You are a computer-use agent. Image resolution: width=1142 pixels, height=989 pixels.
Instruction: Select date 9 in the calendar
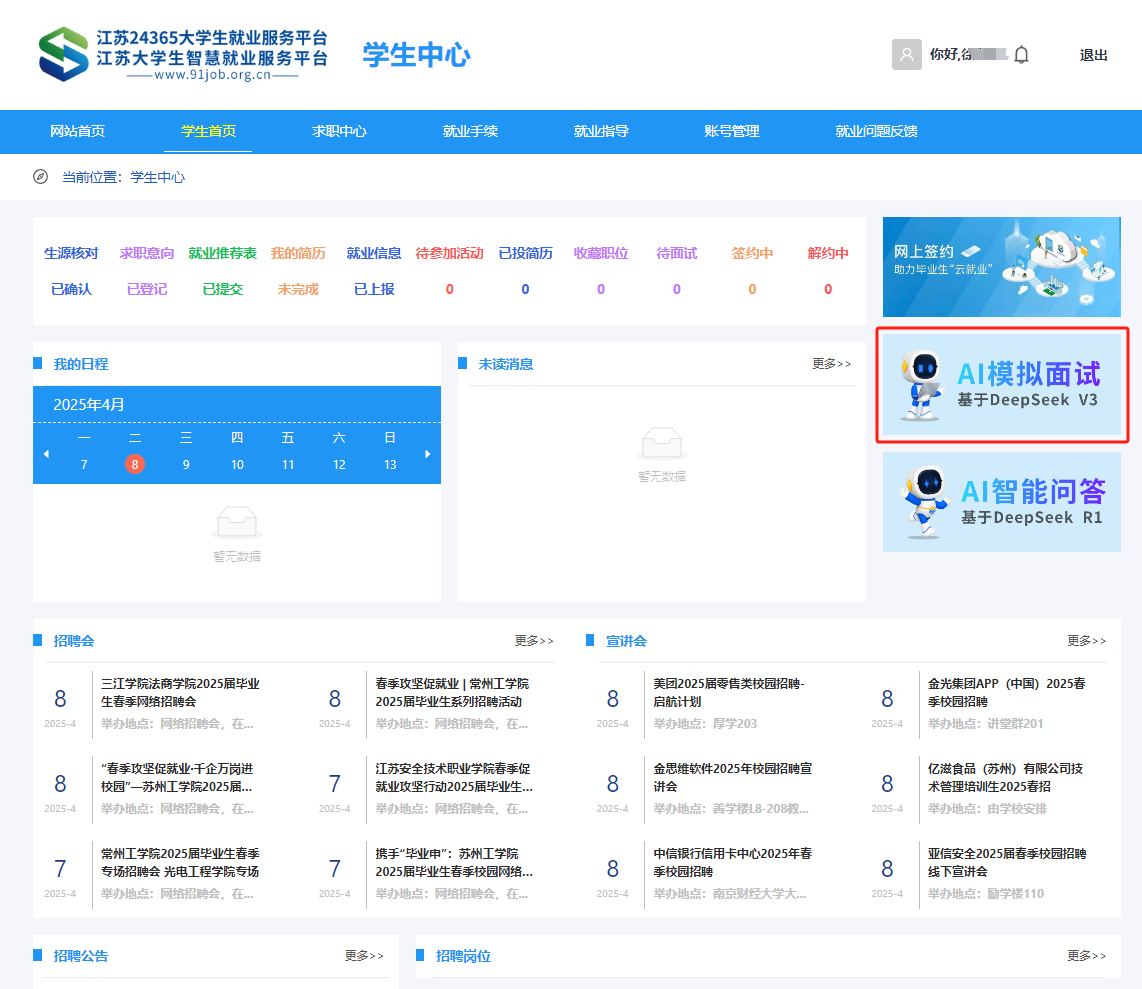click(x=186, y=464)
